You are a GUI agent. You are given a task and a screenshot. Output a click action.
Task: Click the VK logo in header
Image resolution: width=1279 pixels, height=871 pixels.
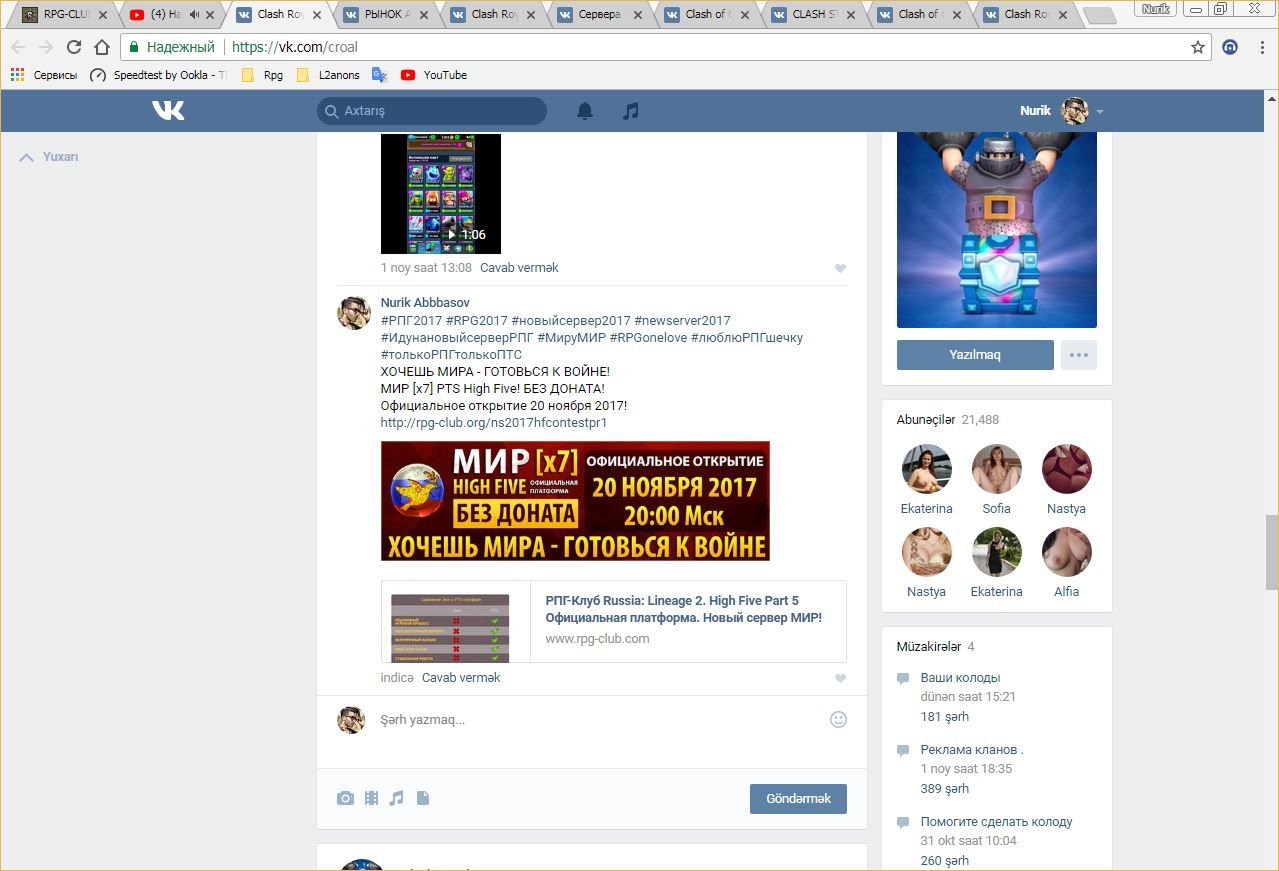[x=168, y=110]
